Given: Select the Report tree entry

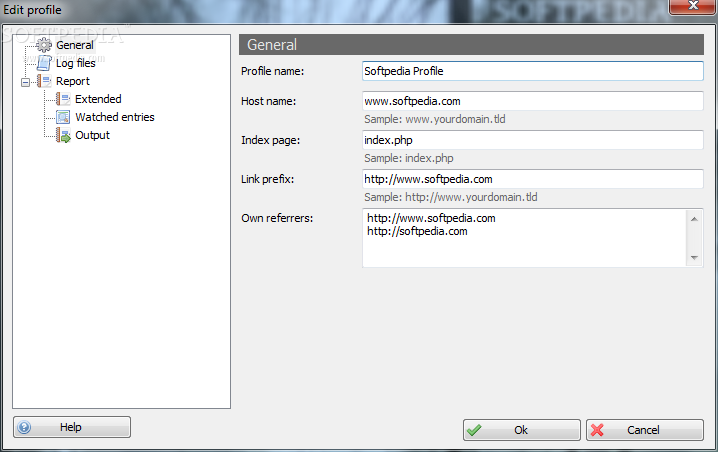Looking at the screenshot, I should point(73,81).
